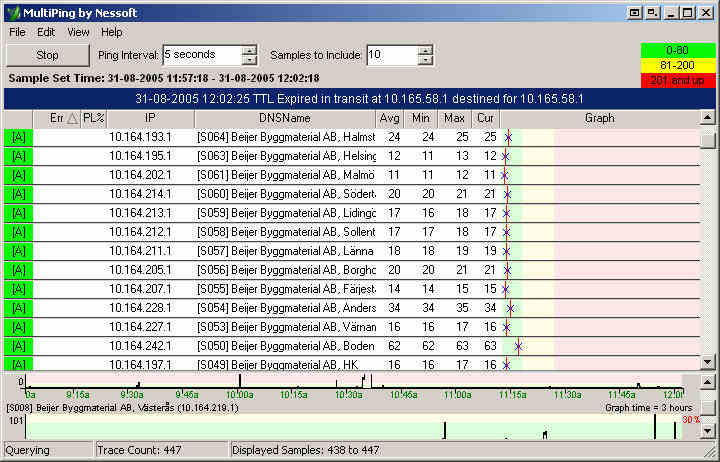Click the Västerås graph title text
The width and height of the screenshot is (720, 462).
[x=122, y=408]
